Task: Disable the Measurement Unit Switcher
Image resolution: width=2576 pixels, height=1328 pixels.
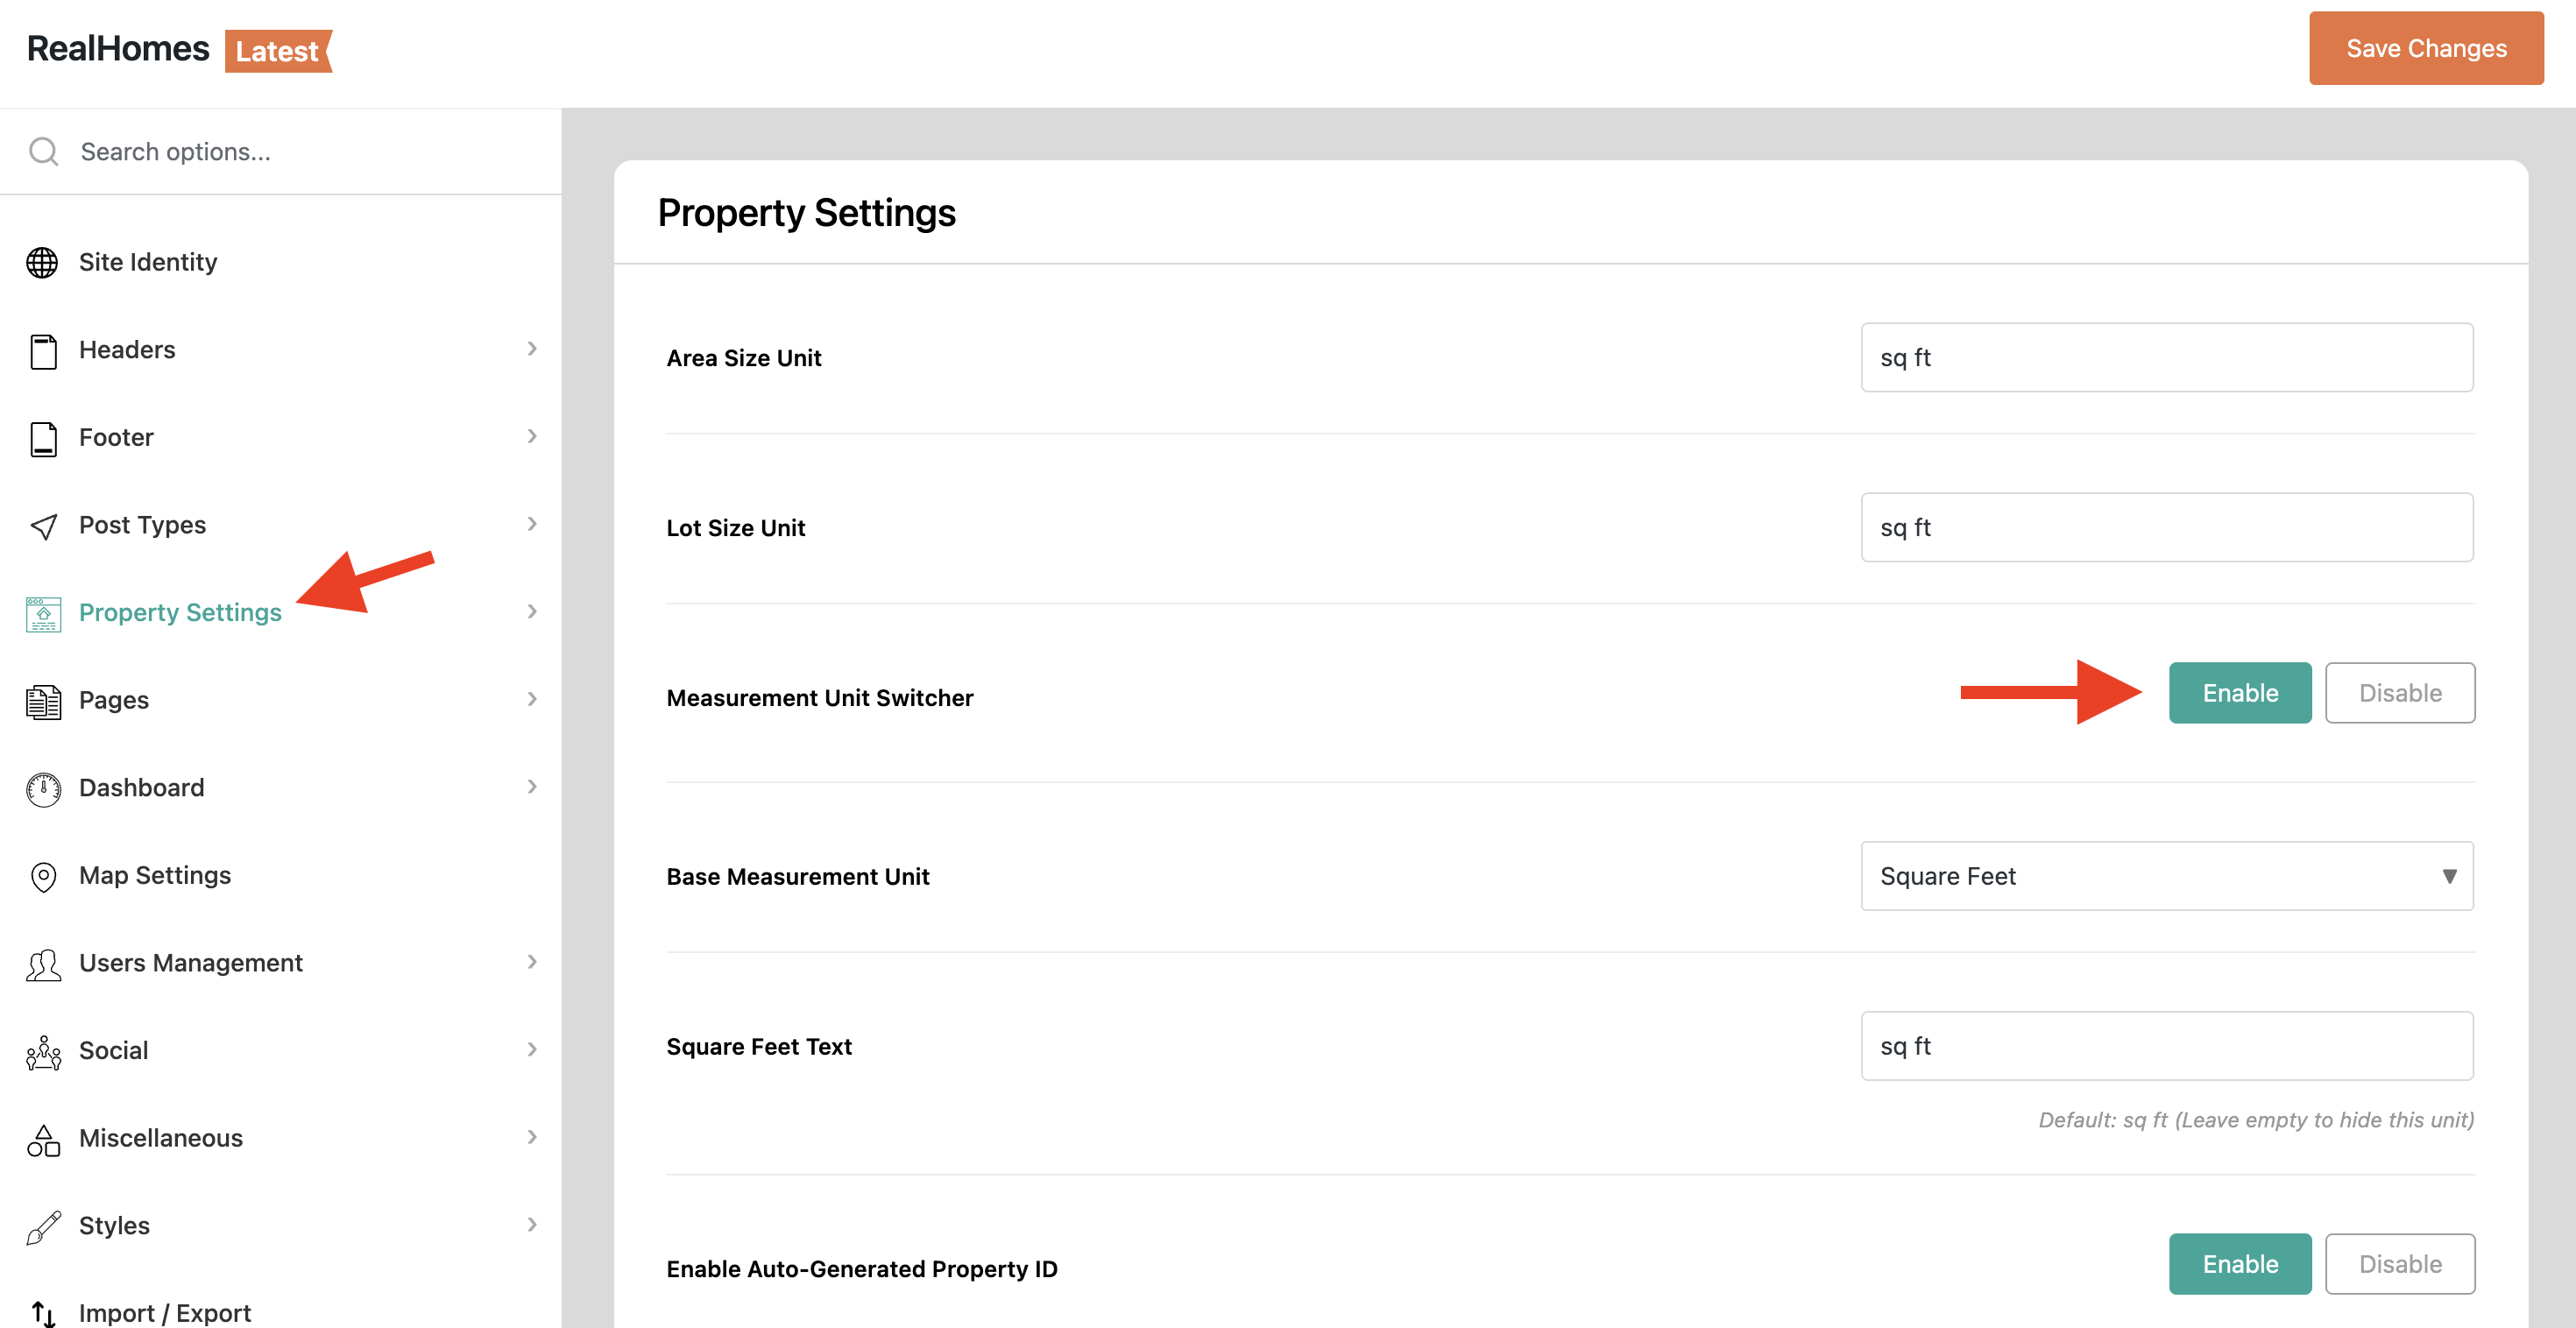Action: pos(2399,693)
